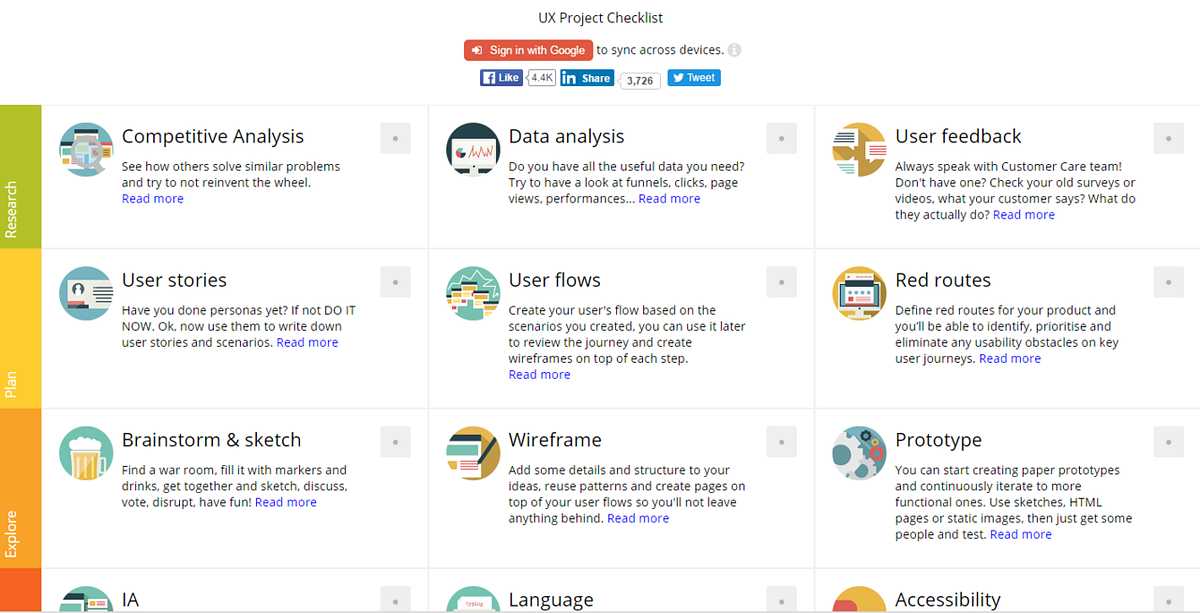Image resolution: width=1200 pixels, height=613 pixels.
Task: Check off the Competitive Analysis task
Action: [395, 138]
